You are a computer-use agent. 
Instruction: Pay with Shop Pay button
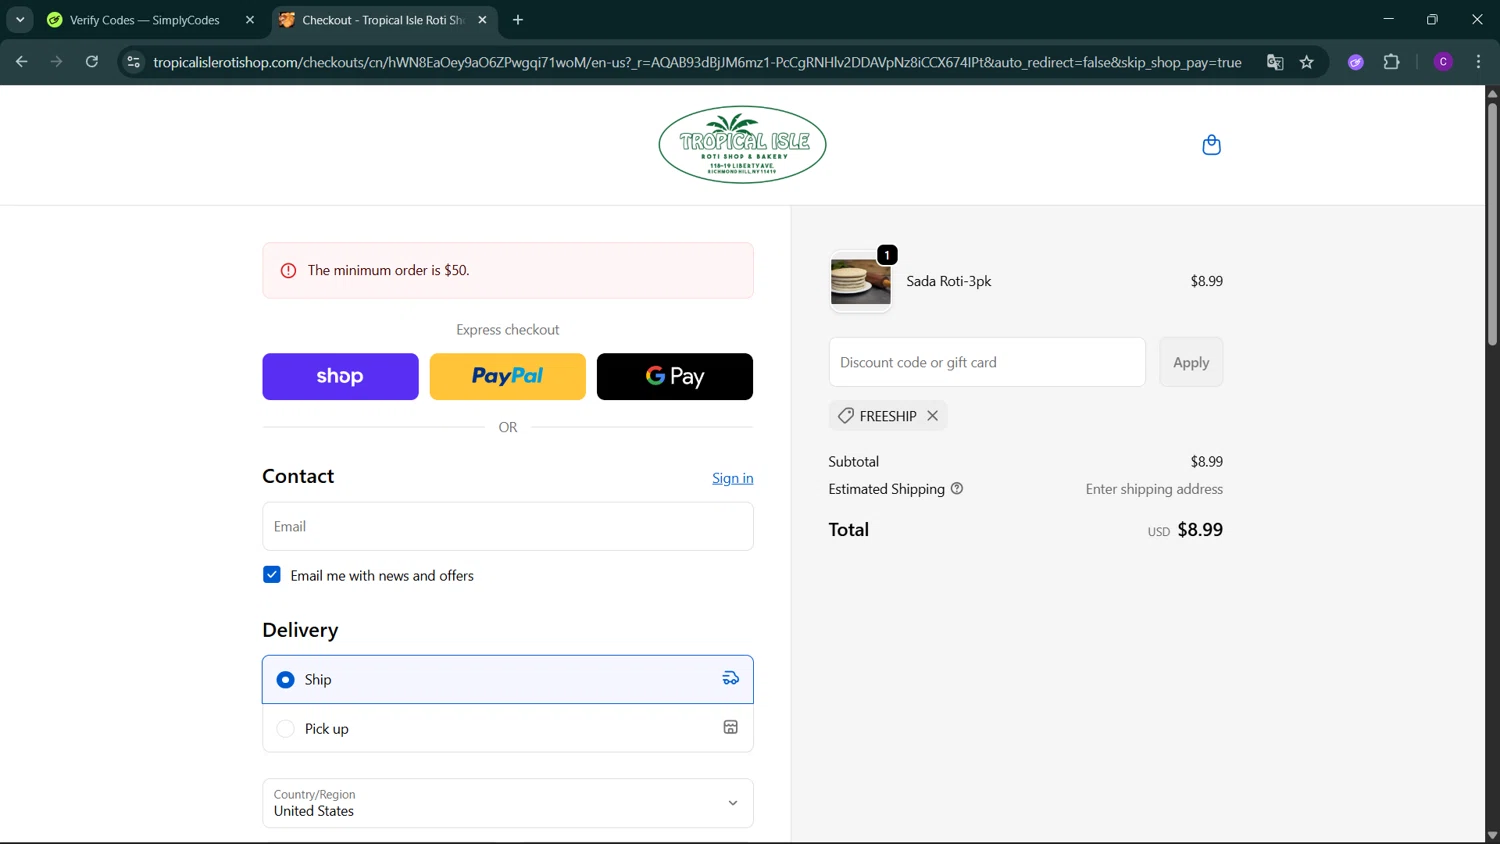click(x=340, y=377)
